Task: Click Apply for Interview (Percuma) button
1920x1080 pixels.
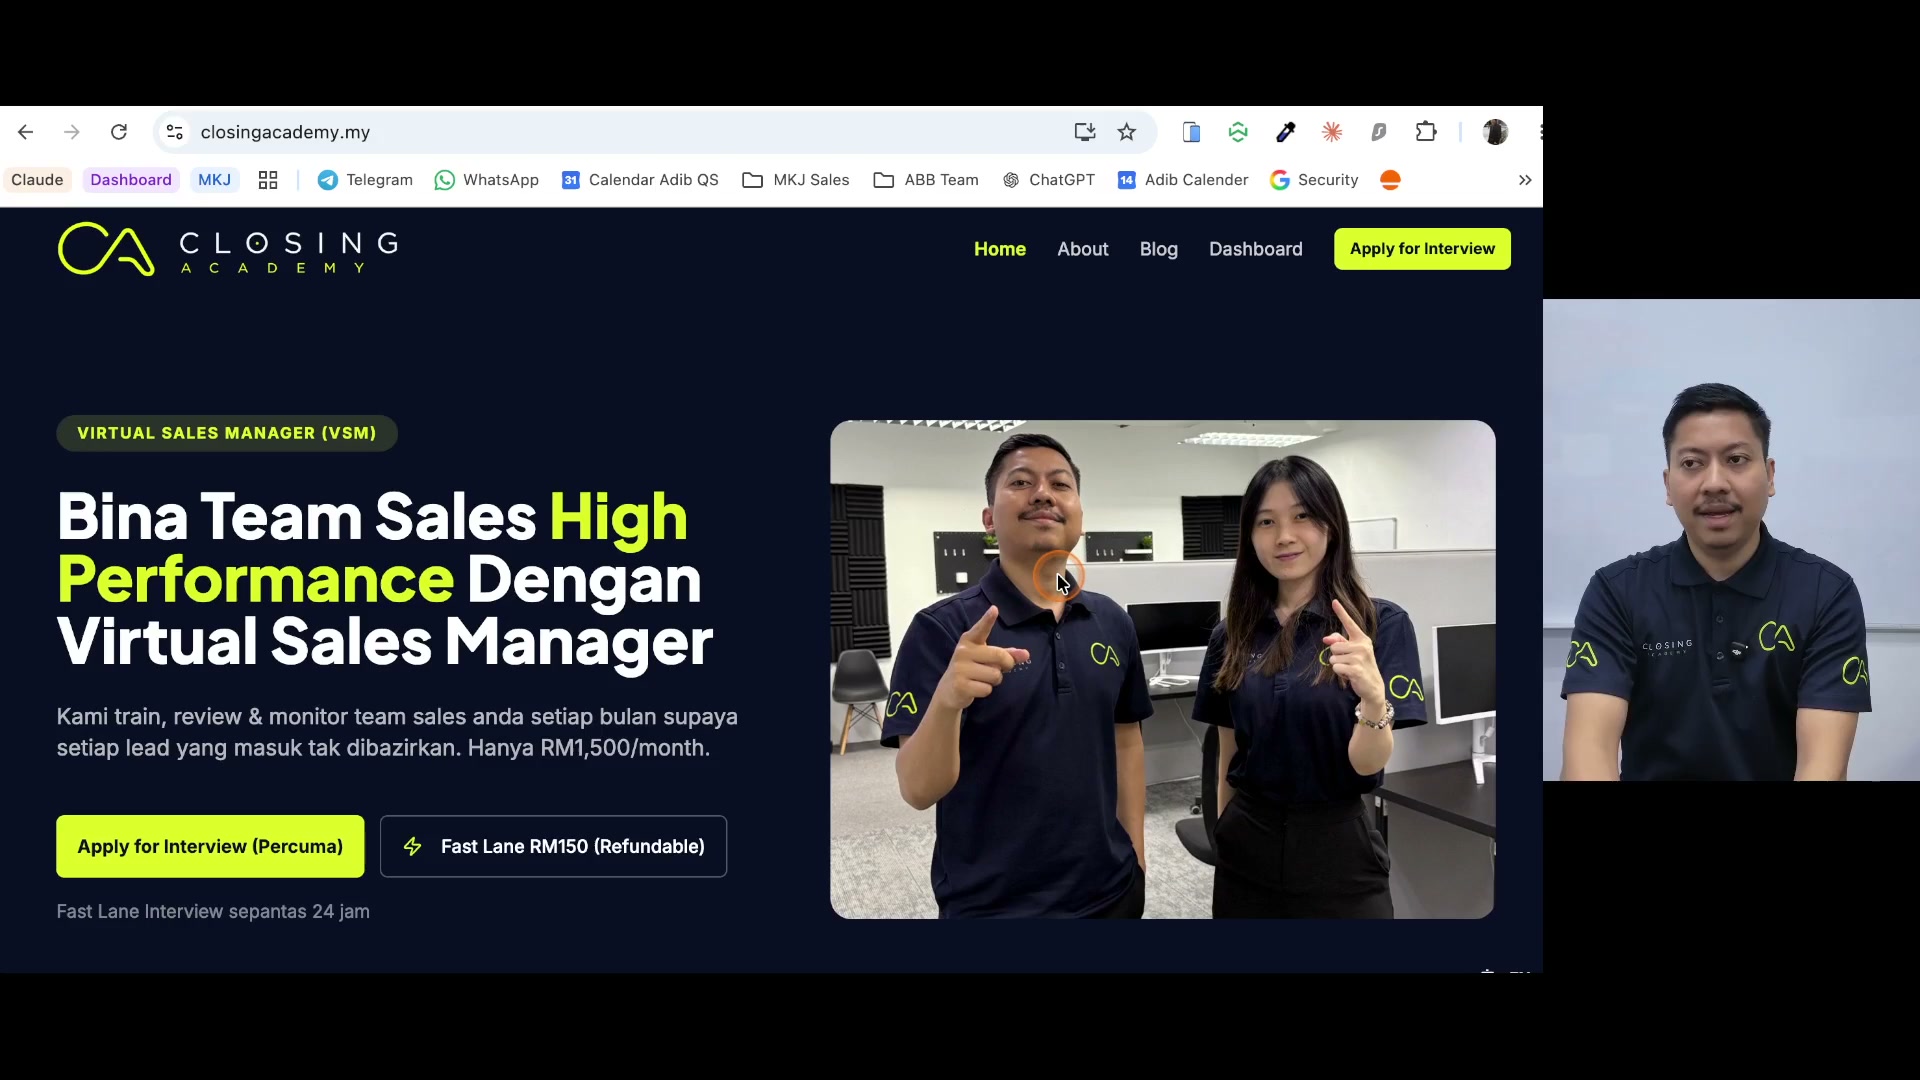Action: click(210, 847)
